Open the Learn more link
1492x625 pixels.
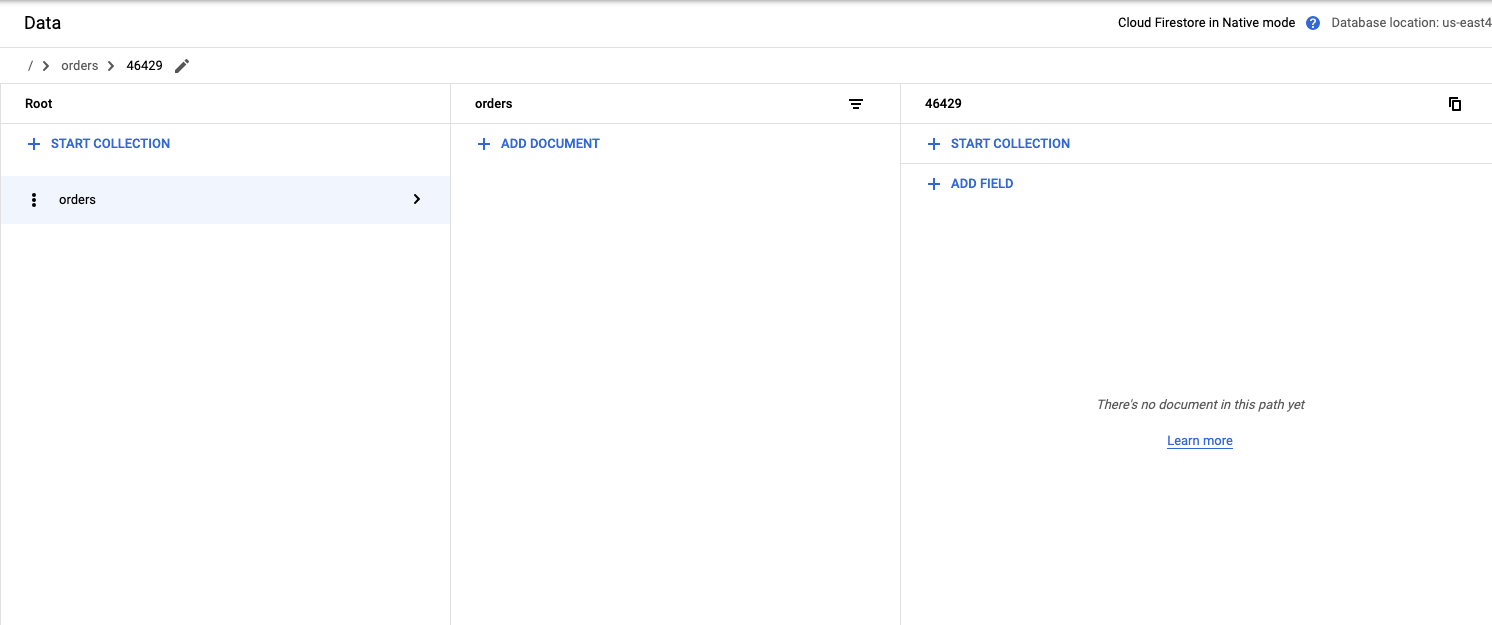[x=1199, y=441]
